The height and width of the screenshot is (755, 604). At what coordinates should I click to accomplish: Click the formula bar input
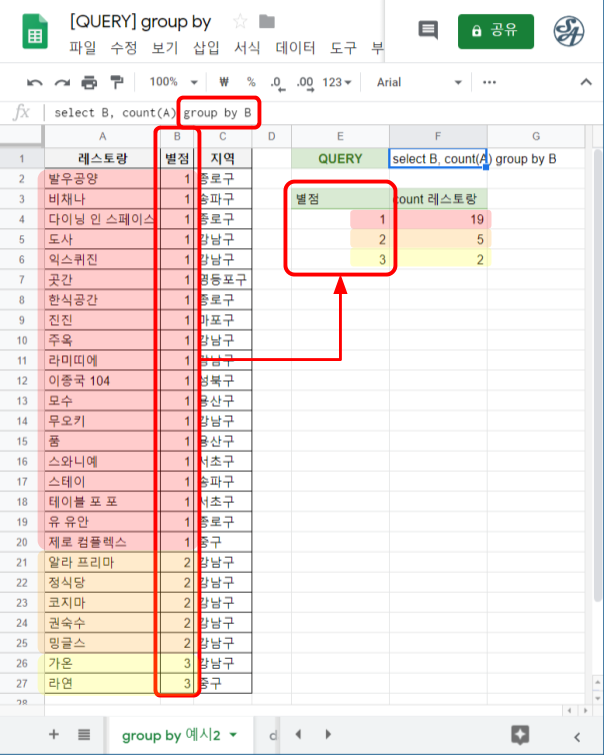(x=323, y=113)
